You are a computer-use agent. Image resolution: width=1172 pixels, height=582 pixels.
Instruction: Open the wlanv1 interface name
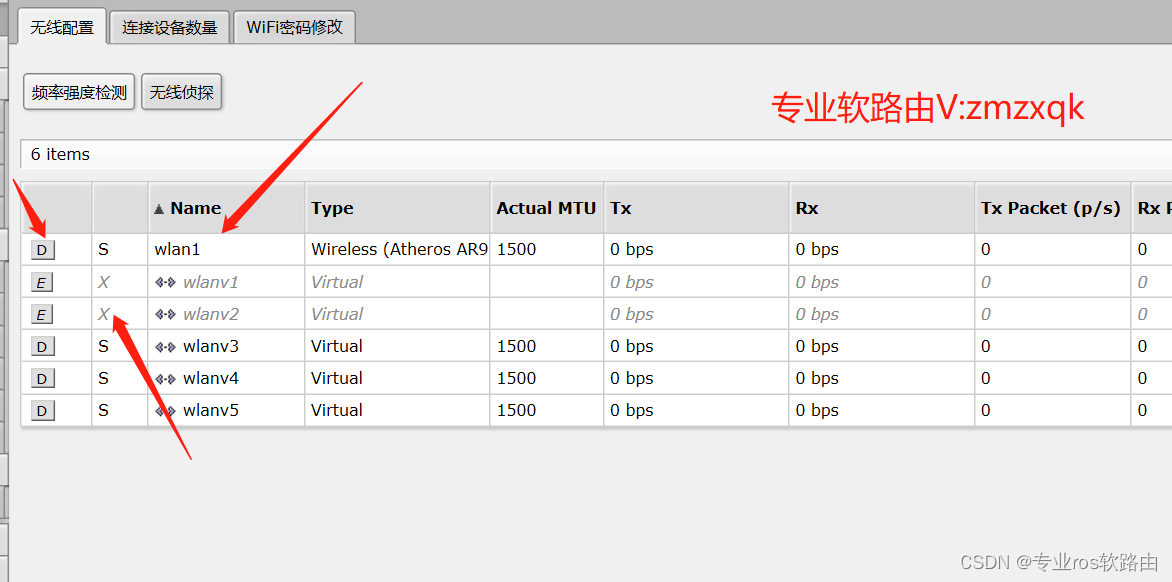coord(211,282)
